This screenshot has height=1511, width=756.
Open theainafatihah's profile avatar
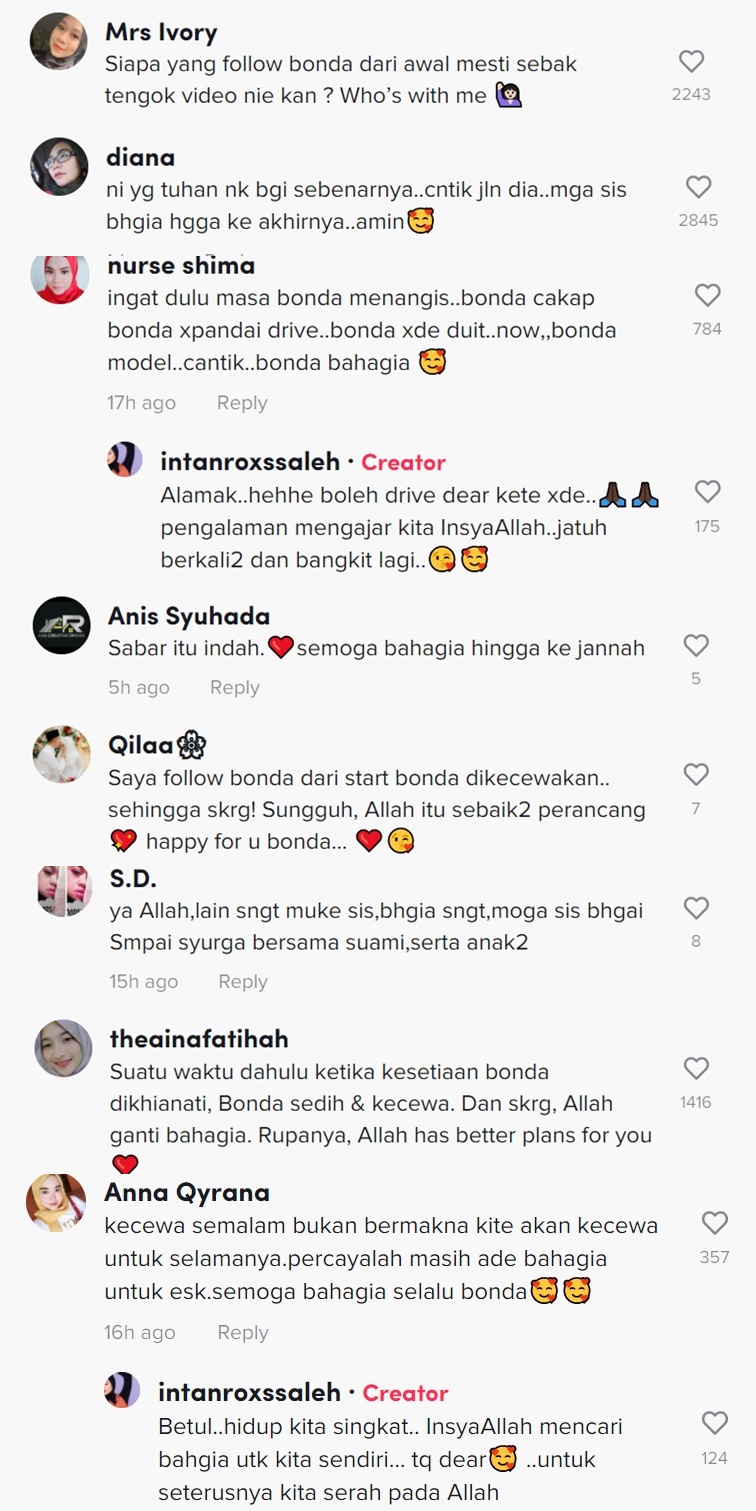[x=63, y=1048]
